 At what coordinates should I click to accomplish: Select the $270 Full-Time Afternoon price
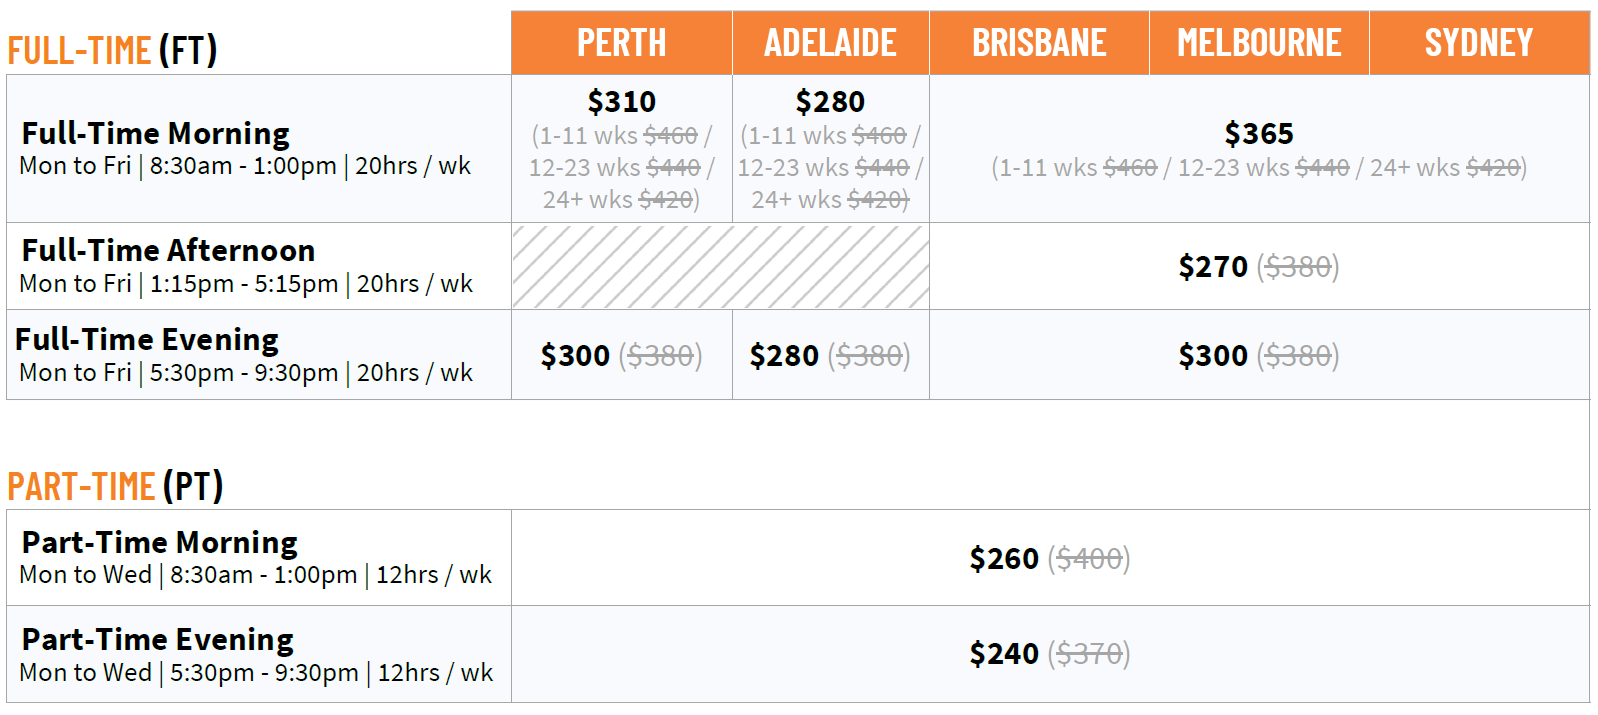[1213, 267]
